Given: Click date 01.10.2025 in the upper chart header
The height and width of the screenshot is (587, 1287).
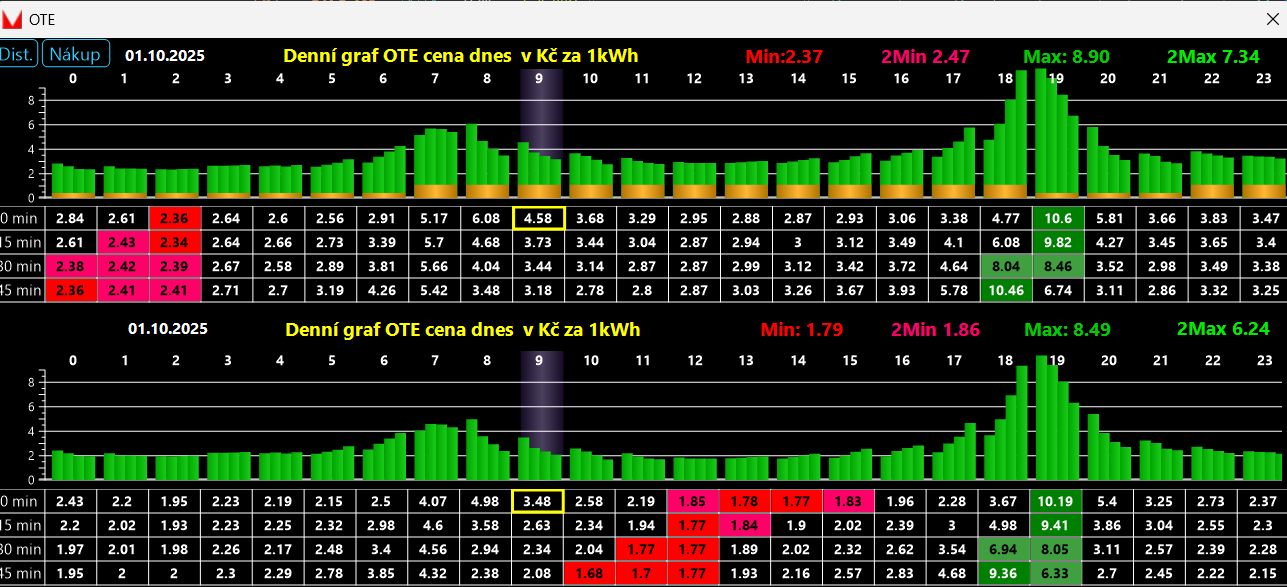Looking at the screenshot, I should [x=164, y=56].
